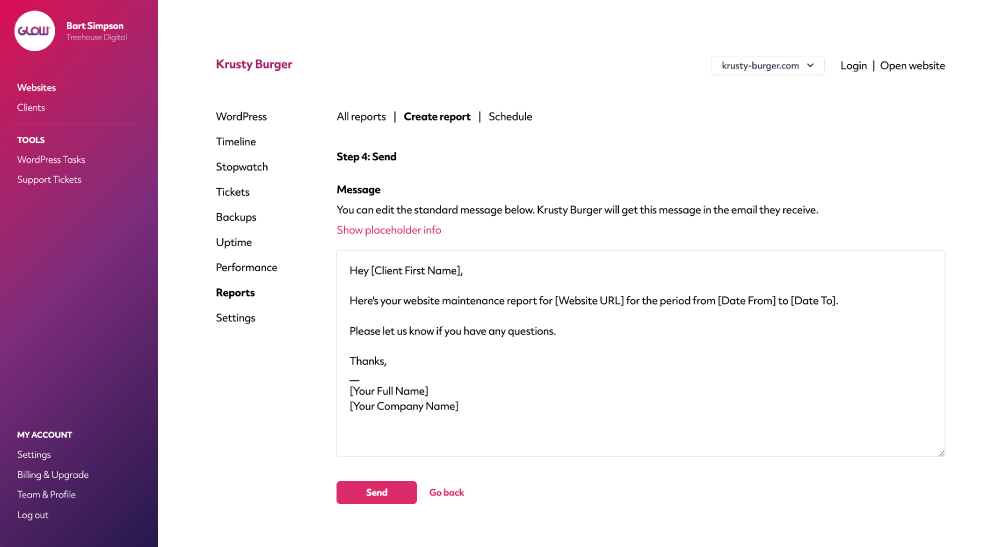This screenshot has width=1000, height=547.
Task: Open WordPress section in site menu
Action: click(x=241, y=117)
